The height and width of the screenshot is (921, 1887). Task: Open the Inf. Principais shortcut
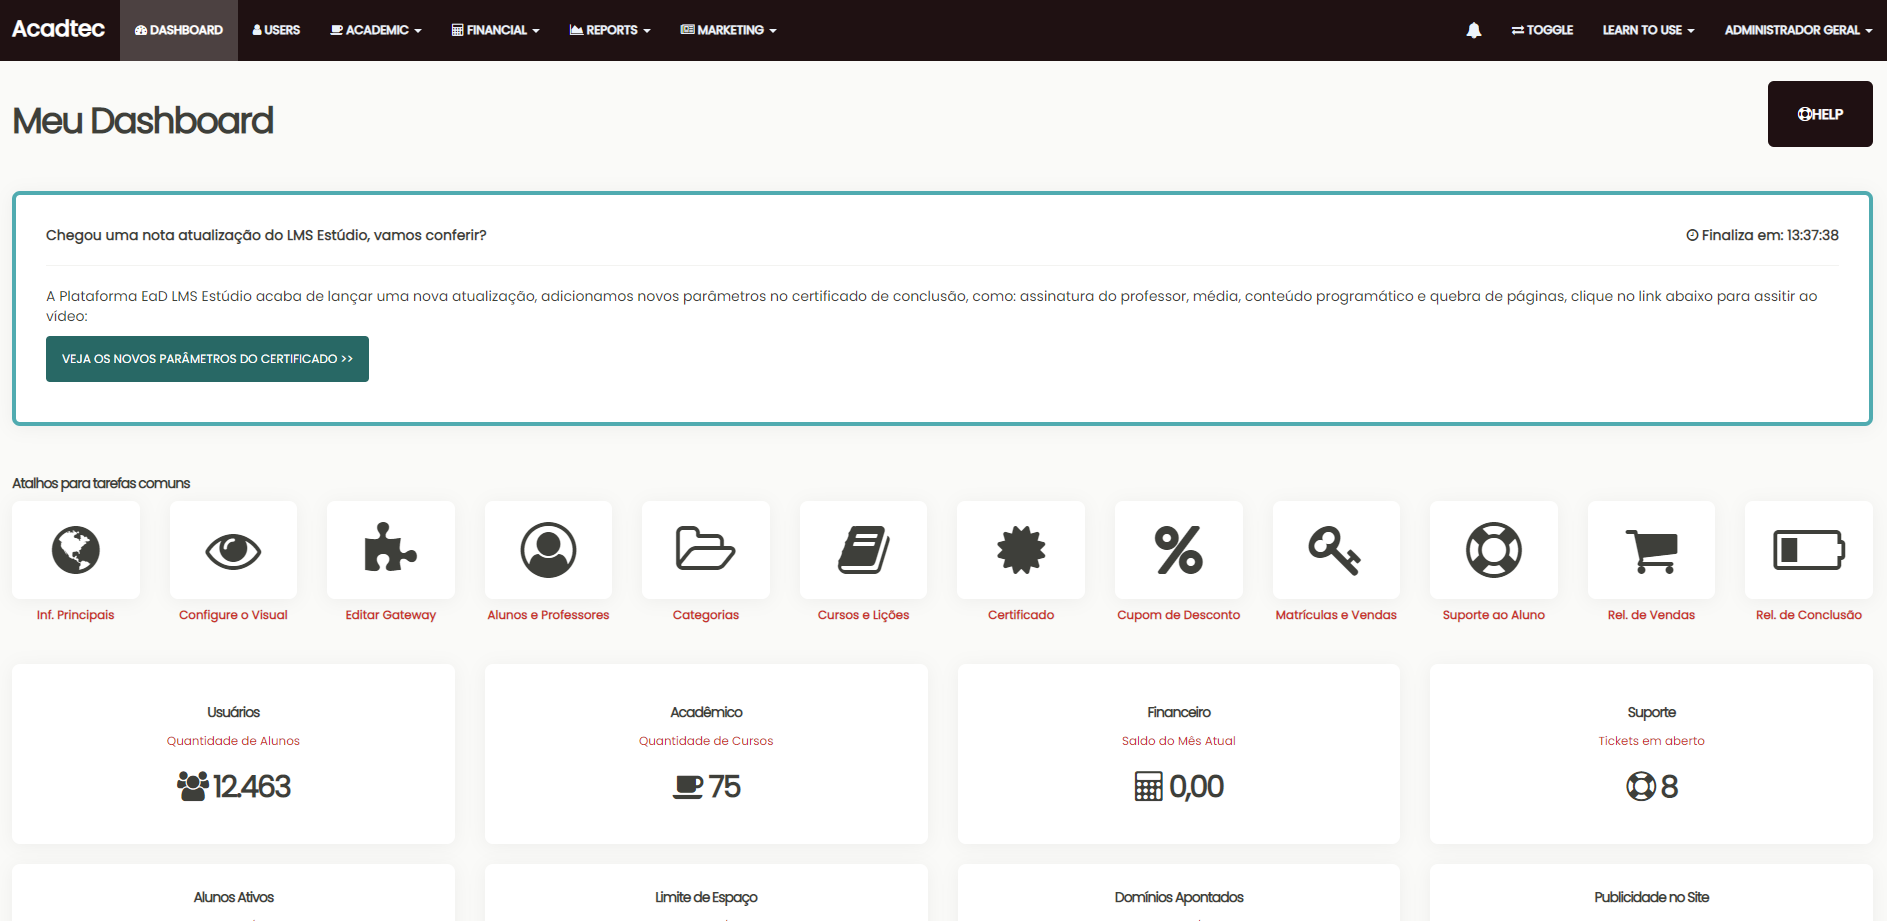(75, 550)
